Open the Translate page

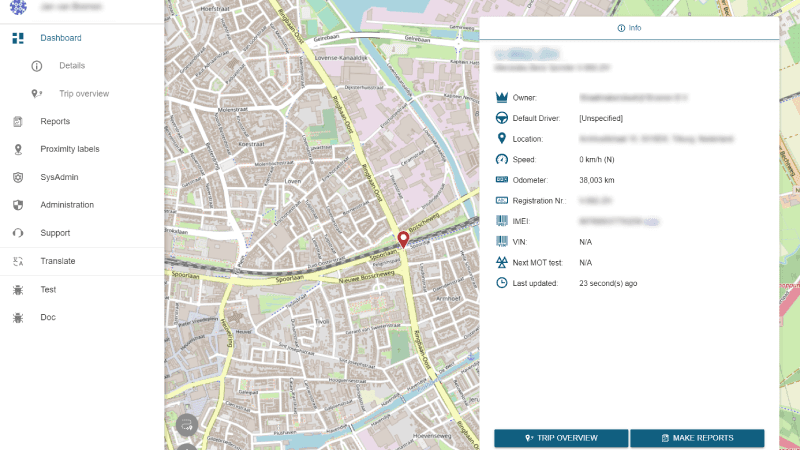point(58,261)
